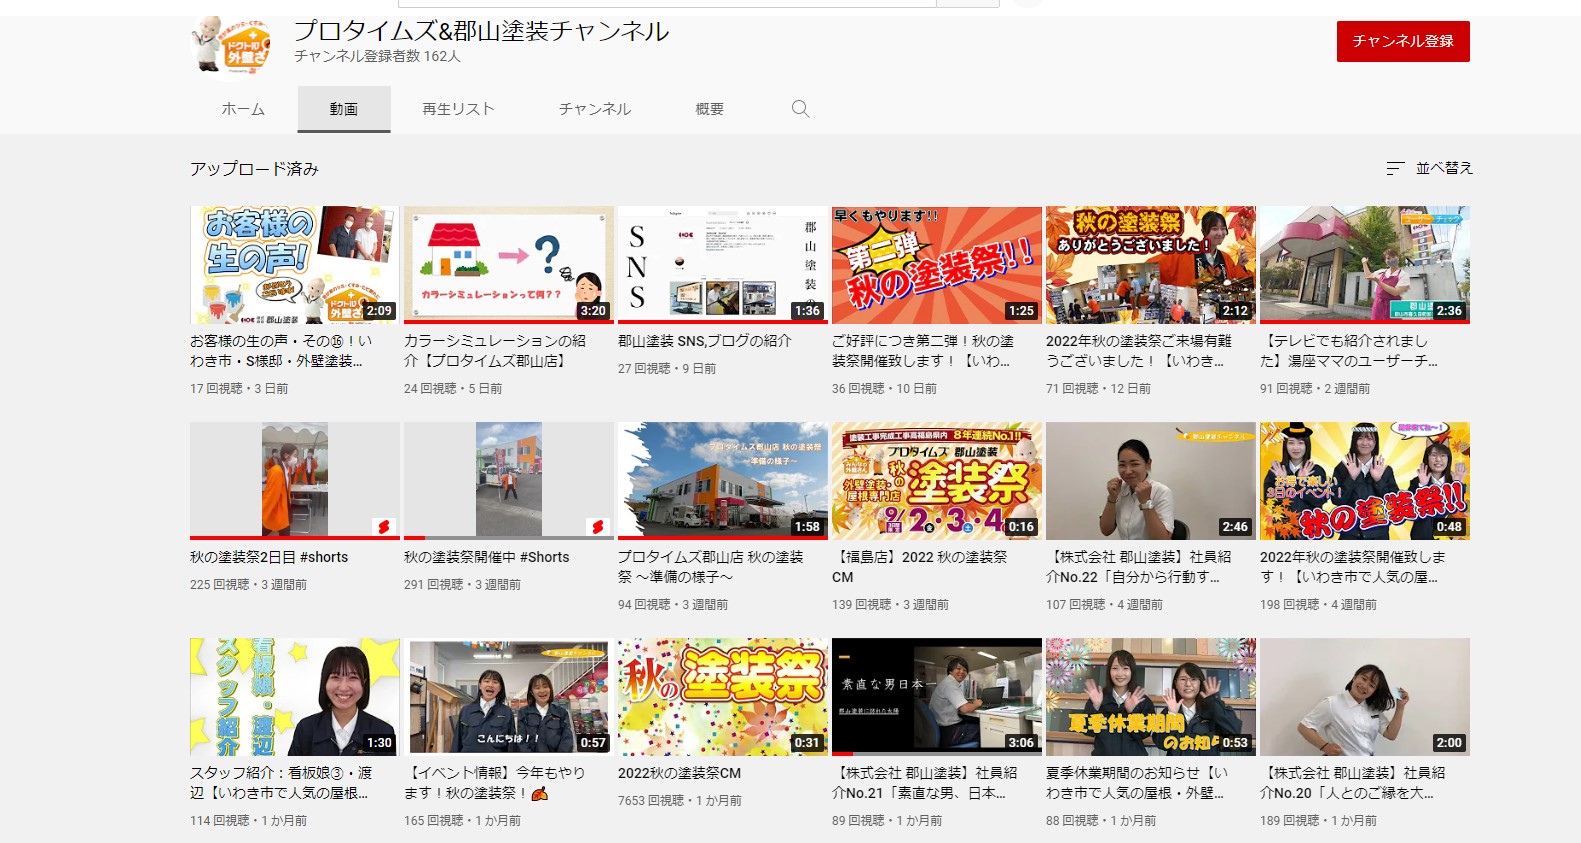The width and height of the screenshot is (1581, 843).
Task: Switch to the ホーム tab
Action: pos(243,109)
